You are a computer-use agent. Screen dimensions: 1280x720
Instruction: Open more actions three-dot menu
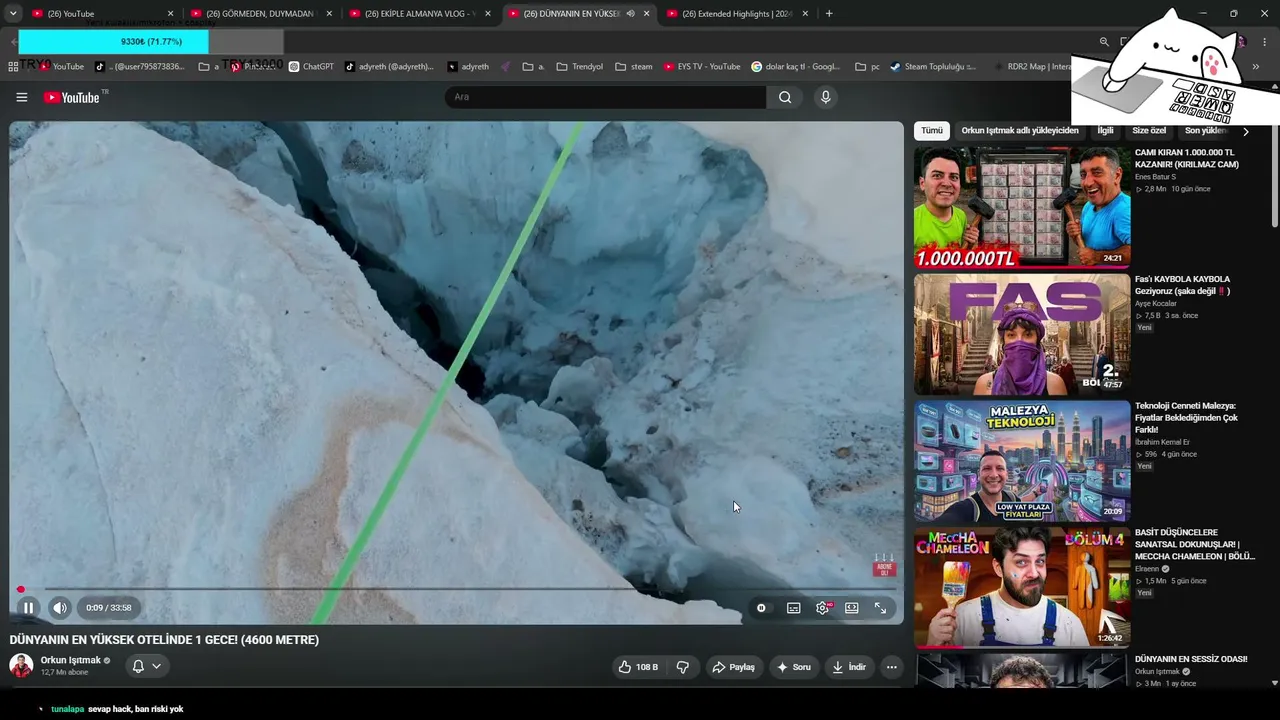(x=892, y=667)
